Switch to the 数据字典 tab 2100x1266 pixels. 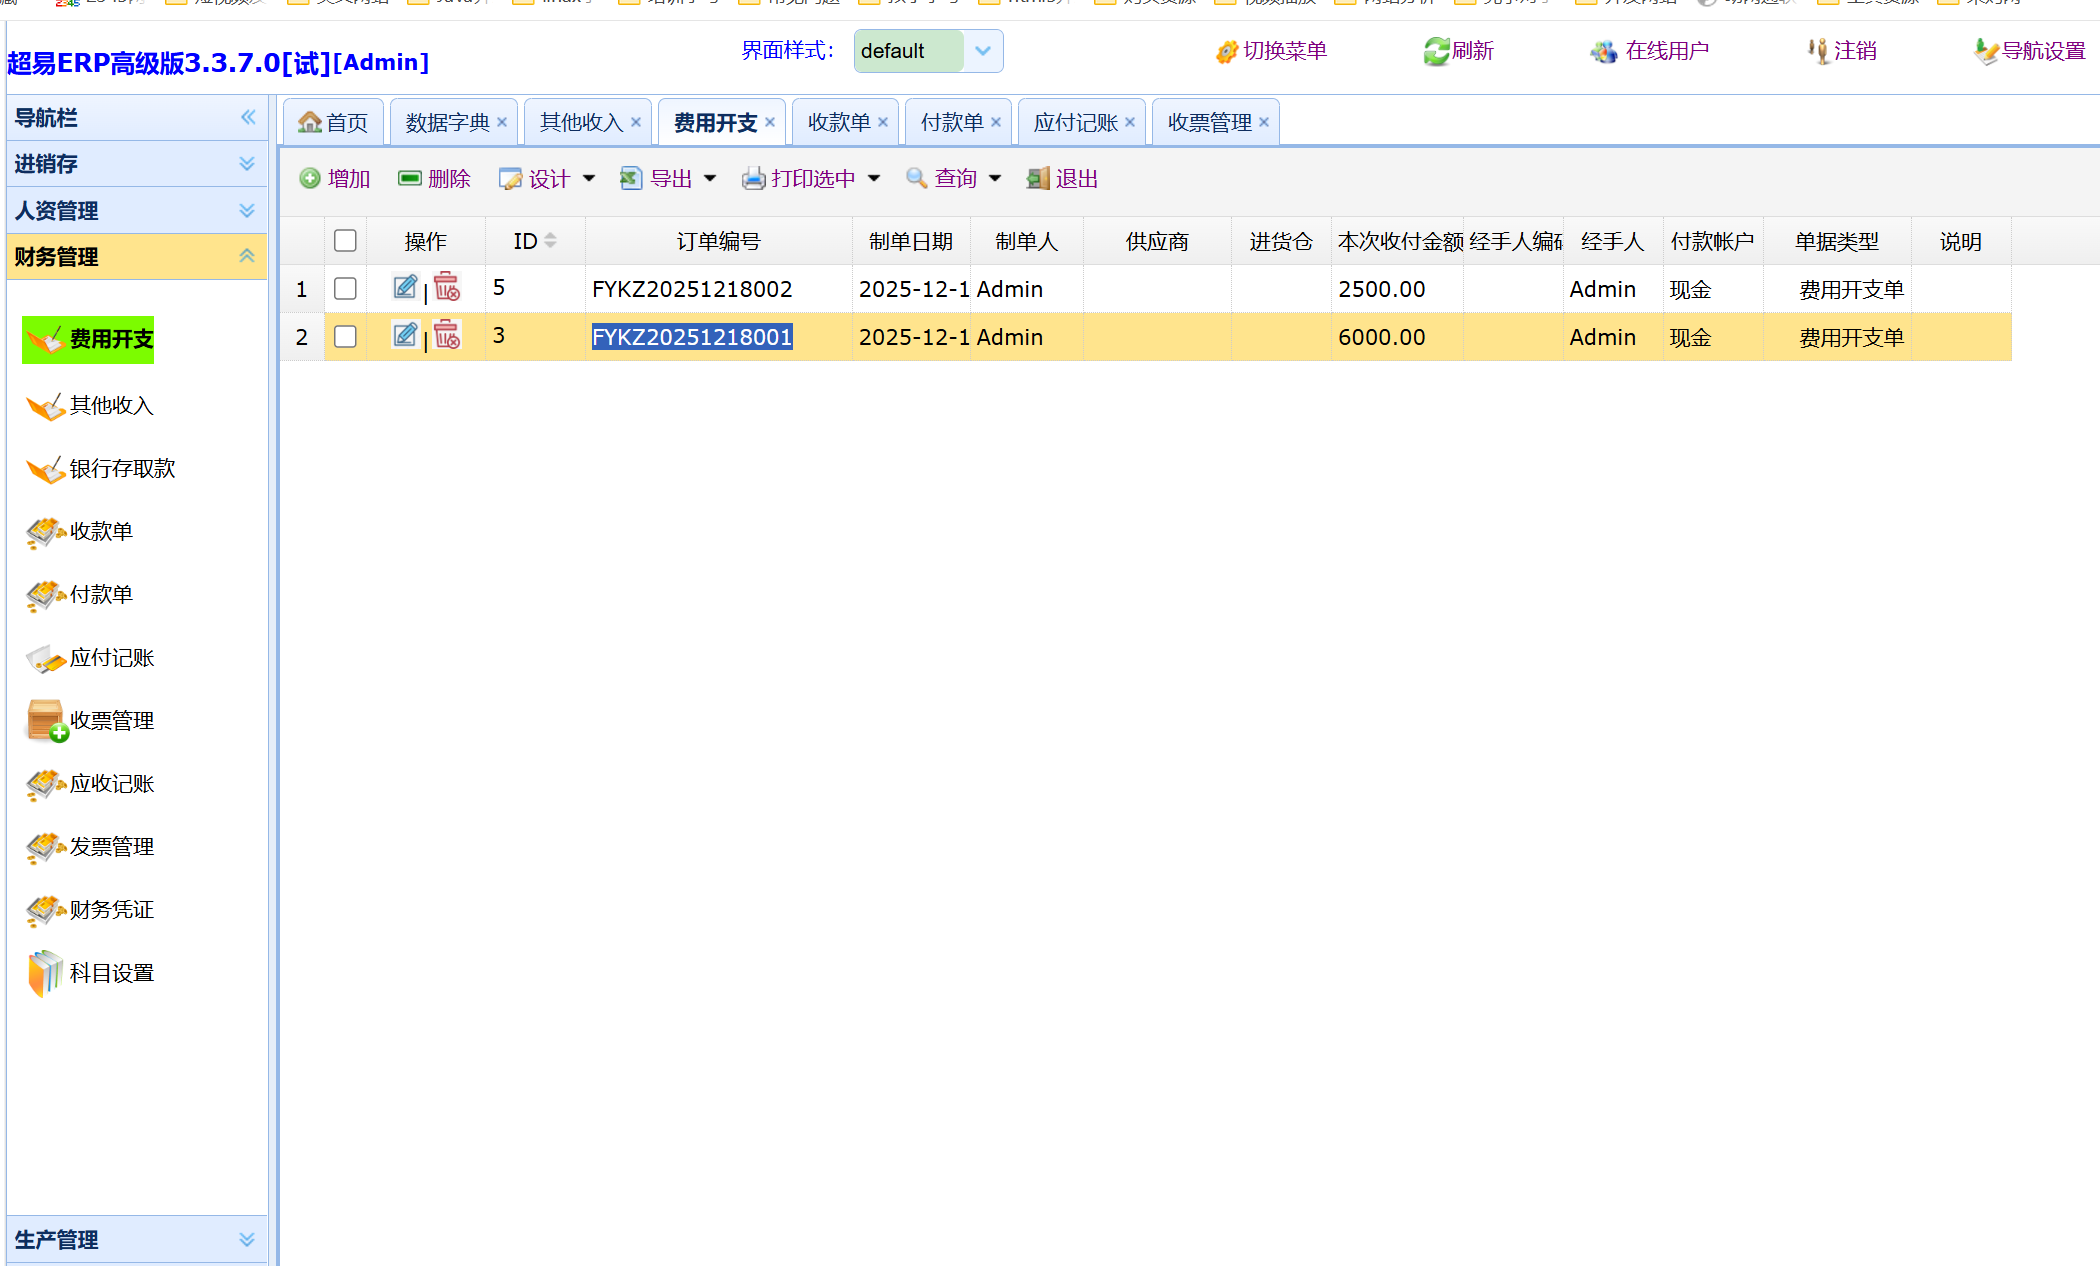pyautogui.click(x=447, y=123)
